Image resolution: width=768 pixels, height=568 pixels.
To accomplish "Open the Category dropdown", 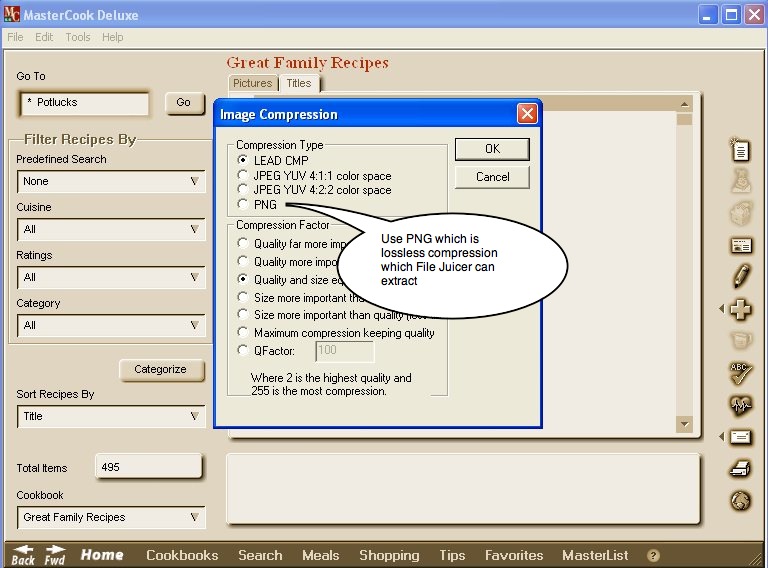I will point(111,326).
